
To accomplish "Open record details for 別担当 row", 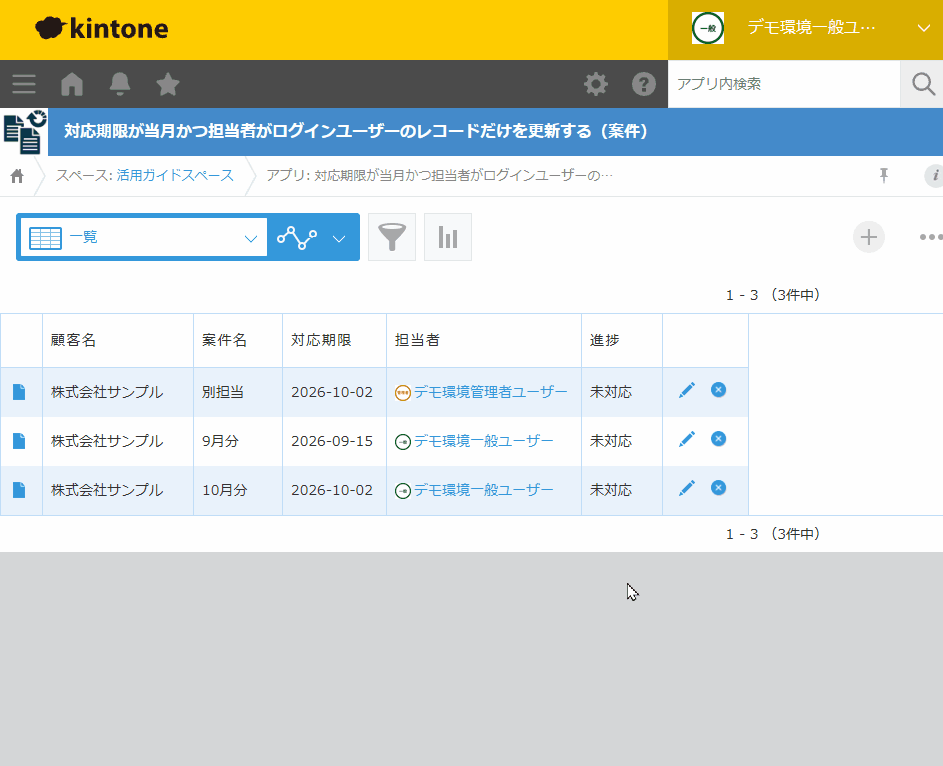I will (19, 392).
